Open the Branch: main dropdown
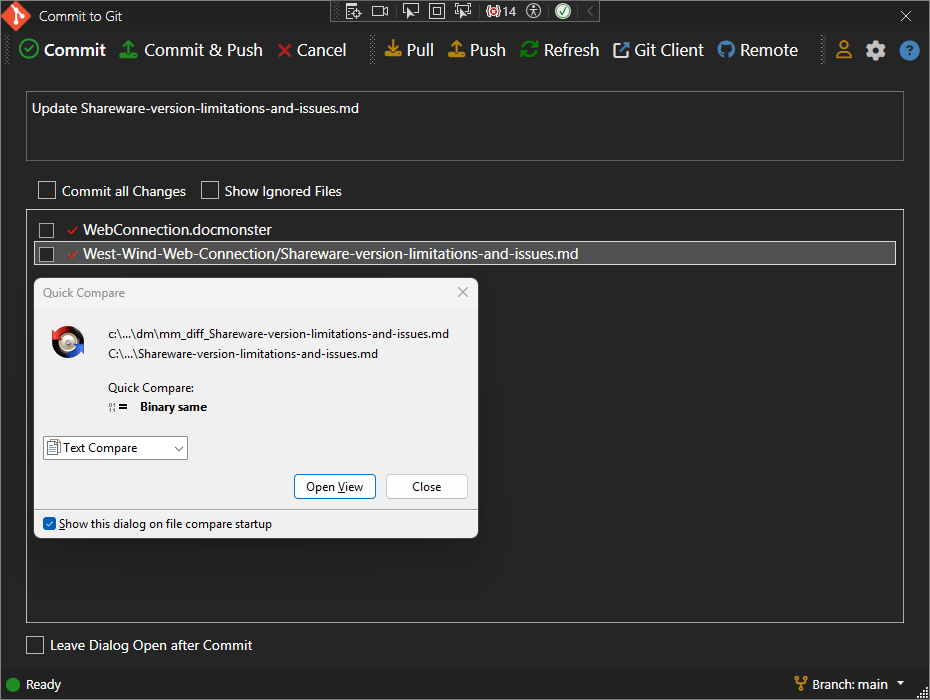Screen dimensions: 930x700 tap(849, 684)
